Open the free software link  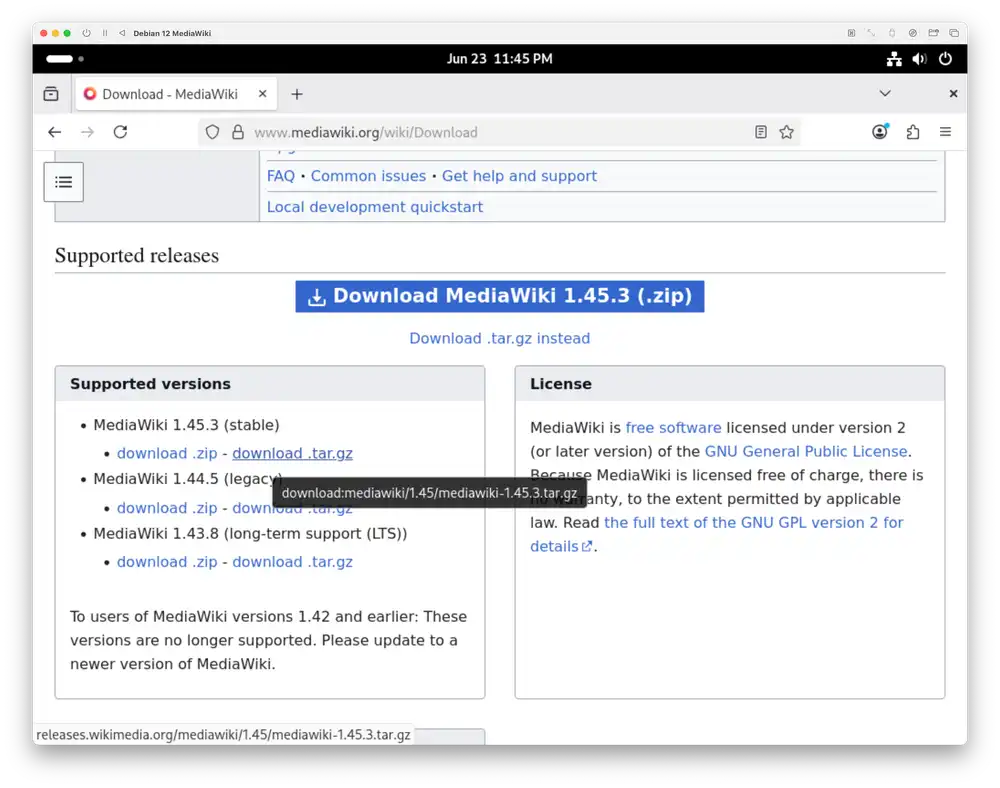tap(673, 428)
